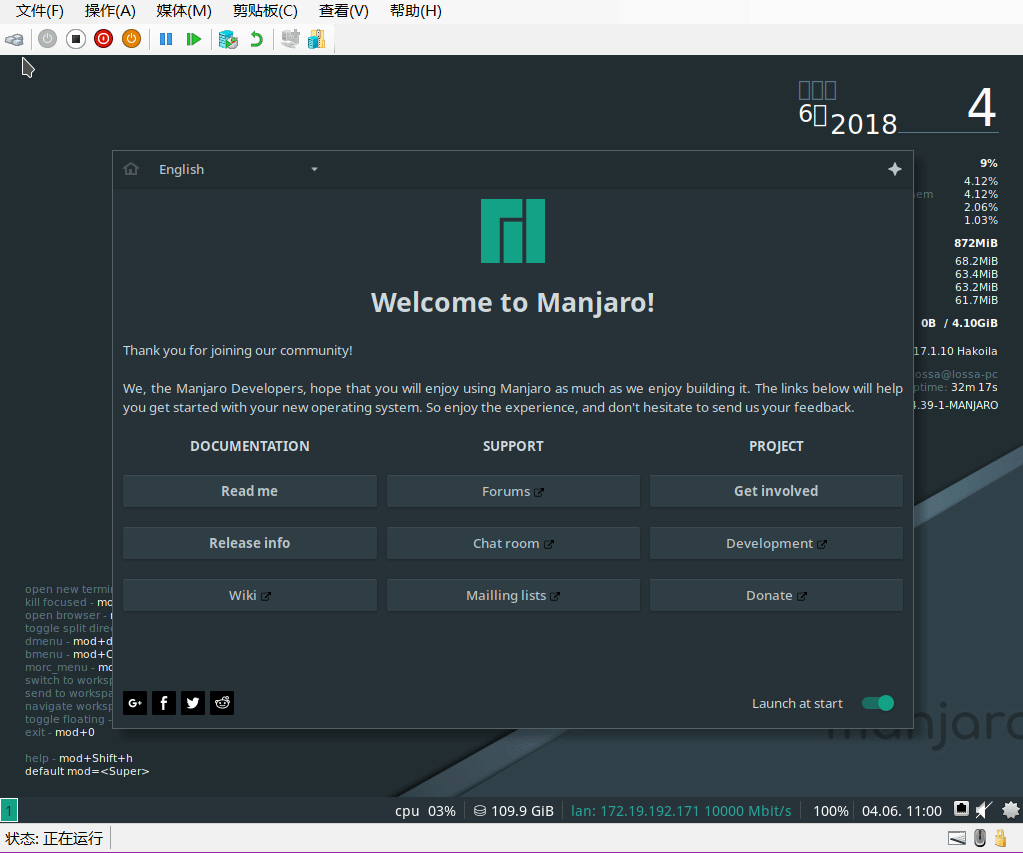Click the 状态: 正在运行 status text
Screen dimensions: 1023x853
[x=54, y=838]
